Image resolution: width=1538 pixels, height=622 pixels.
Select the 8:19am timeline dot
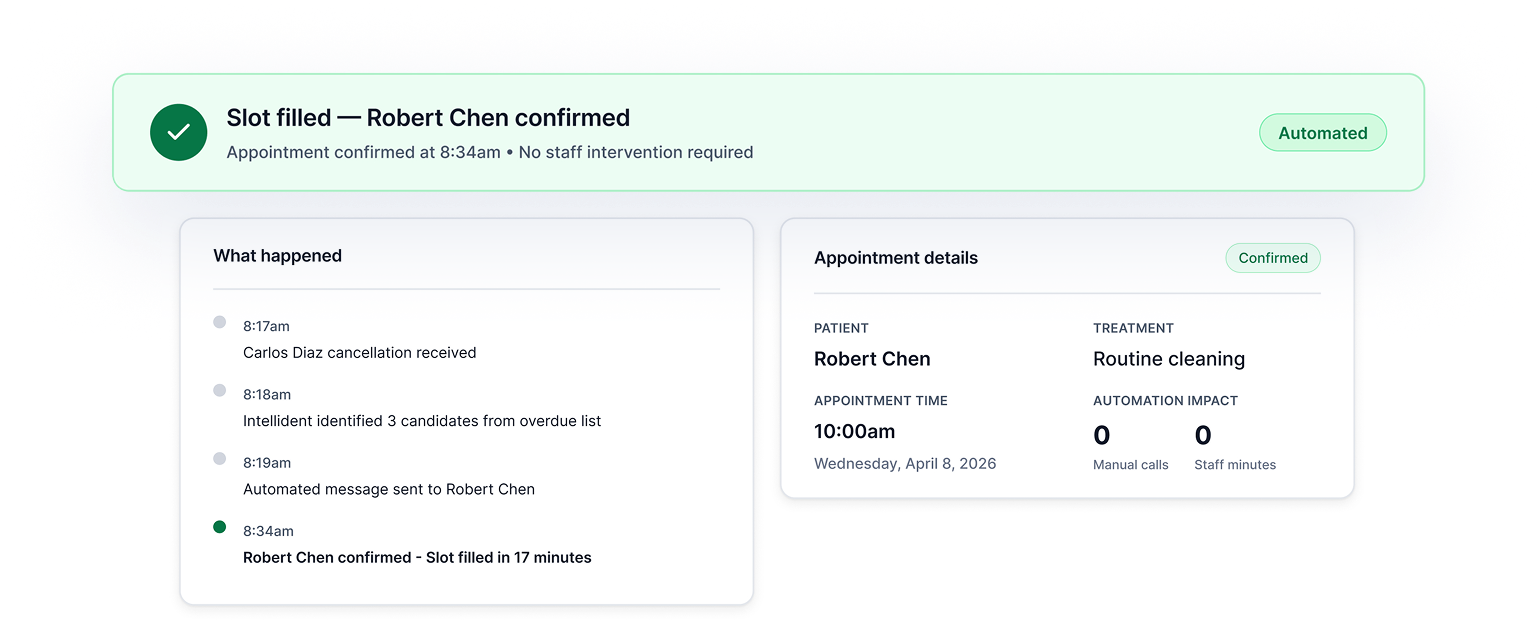pos(220,458)
